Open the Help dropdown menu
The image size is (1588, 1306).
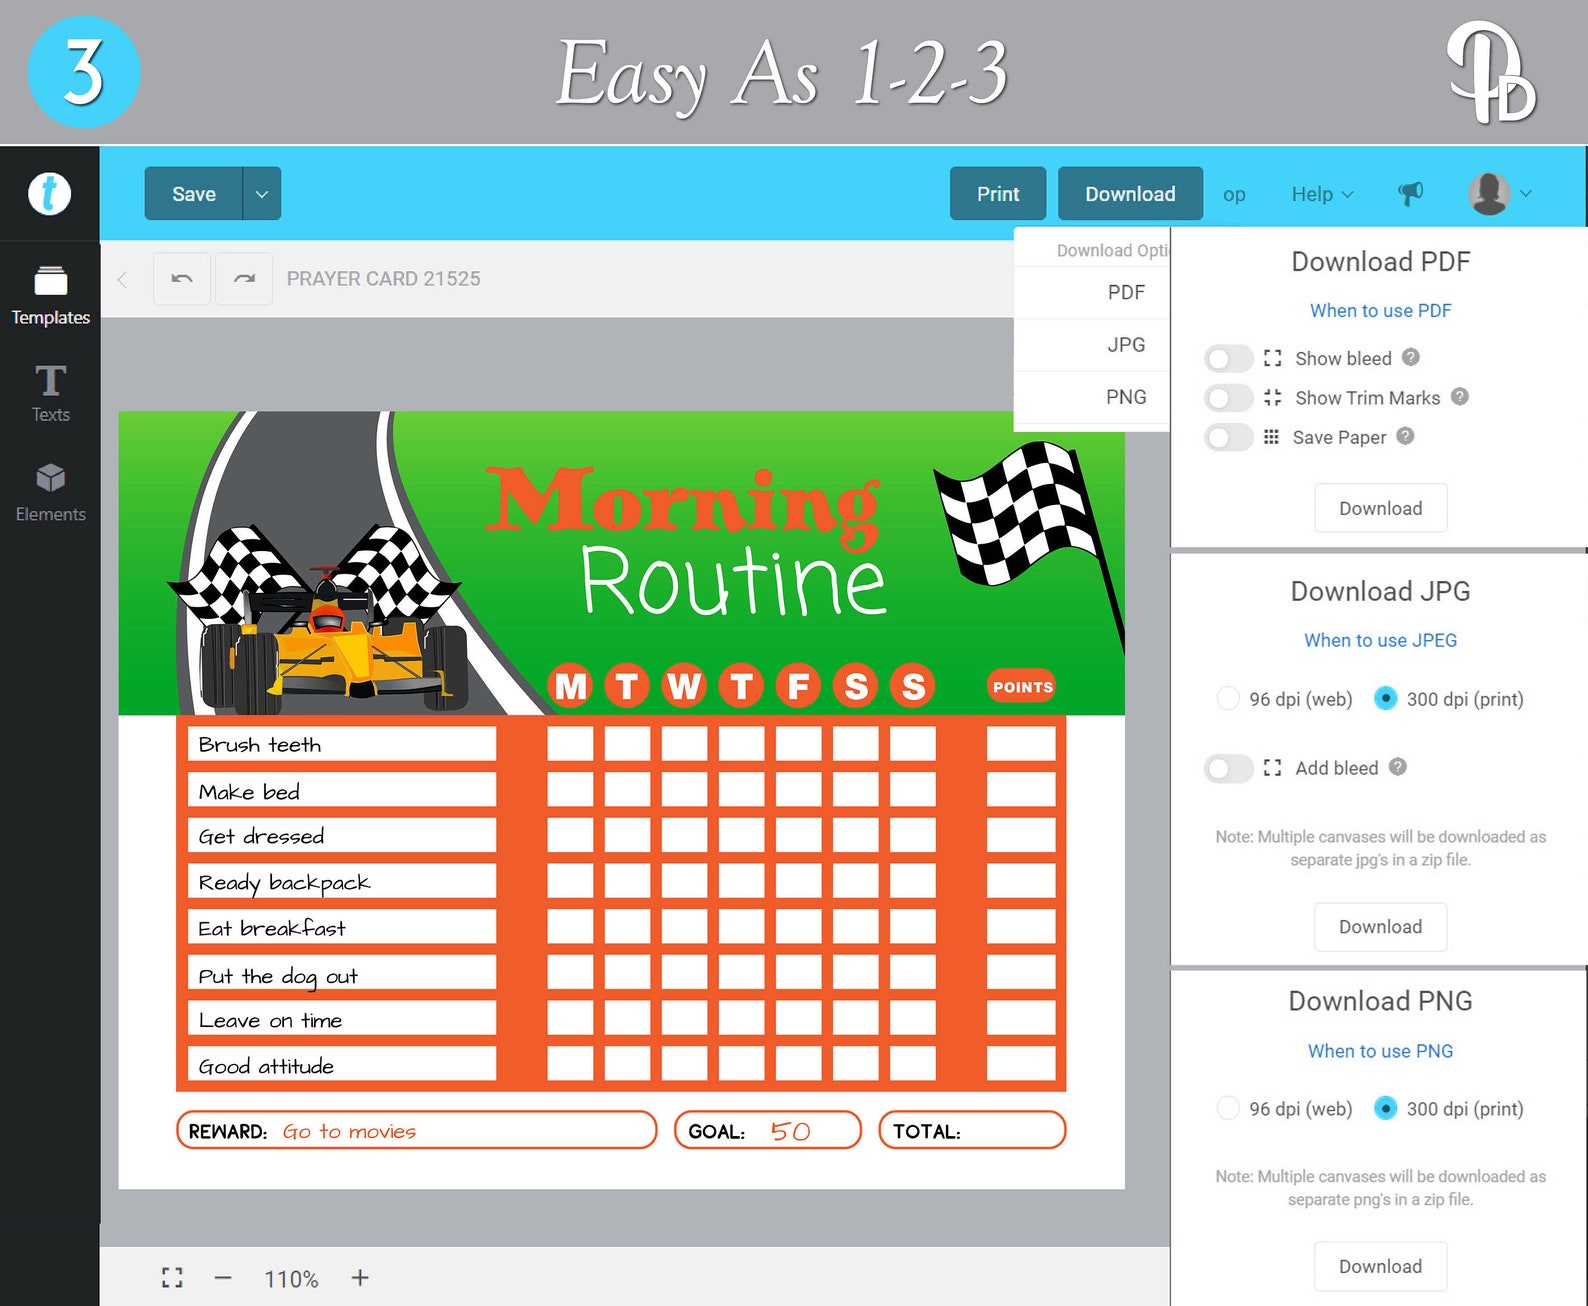coord(1322,194)
